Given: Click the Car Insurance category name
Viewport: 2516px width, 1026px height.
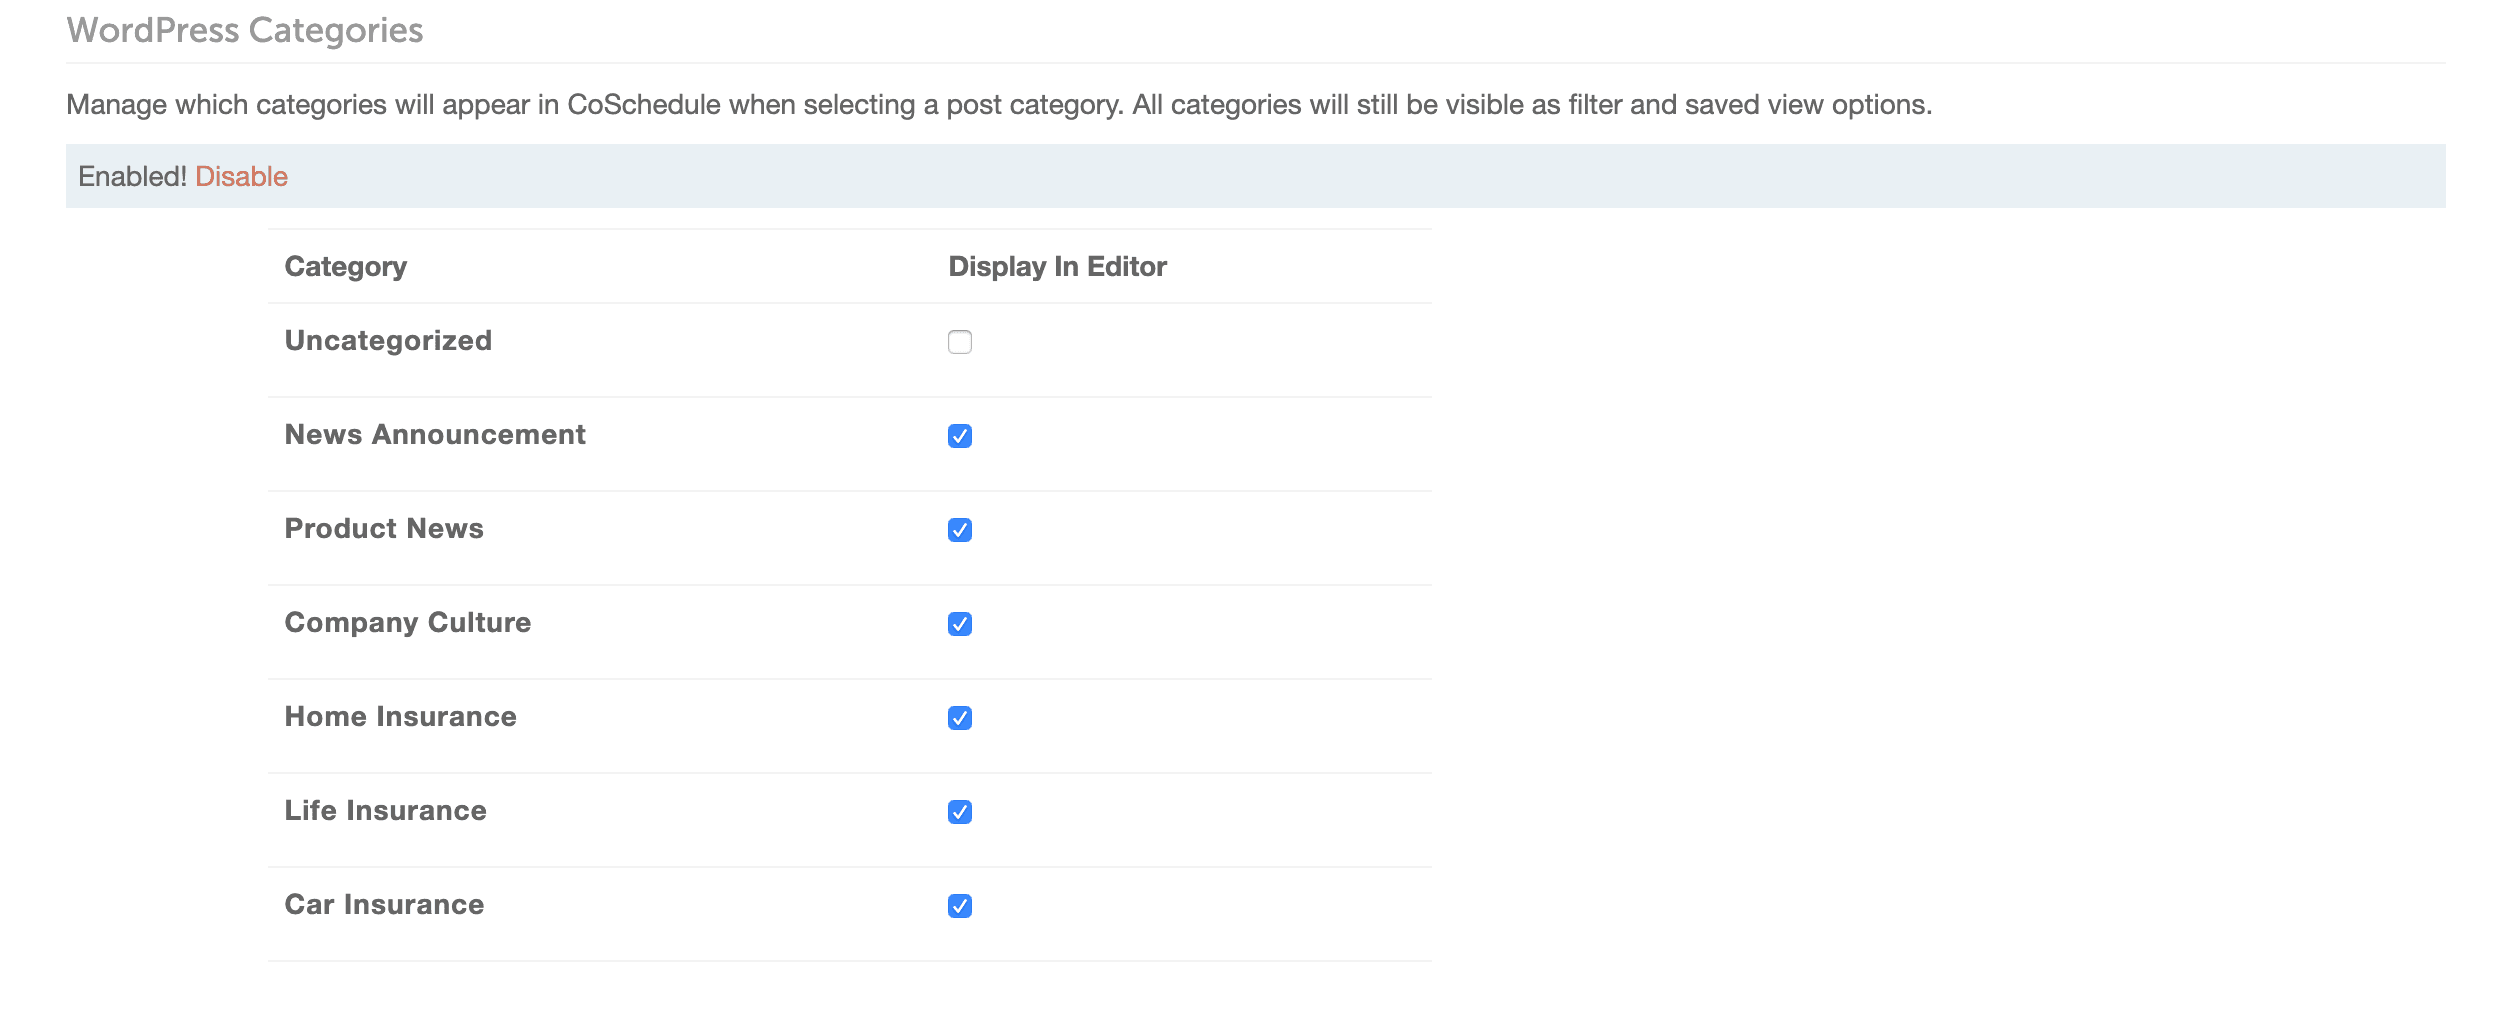Looking at the screenshot, I should point(384,905).
